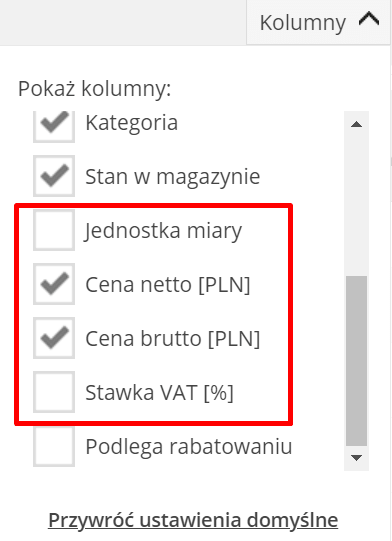The image size is (392, 541).
Task: Click the scrollbar down arrow in the column list
Action: (356, 458)
